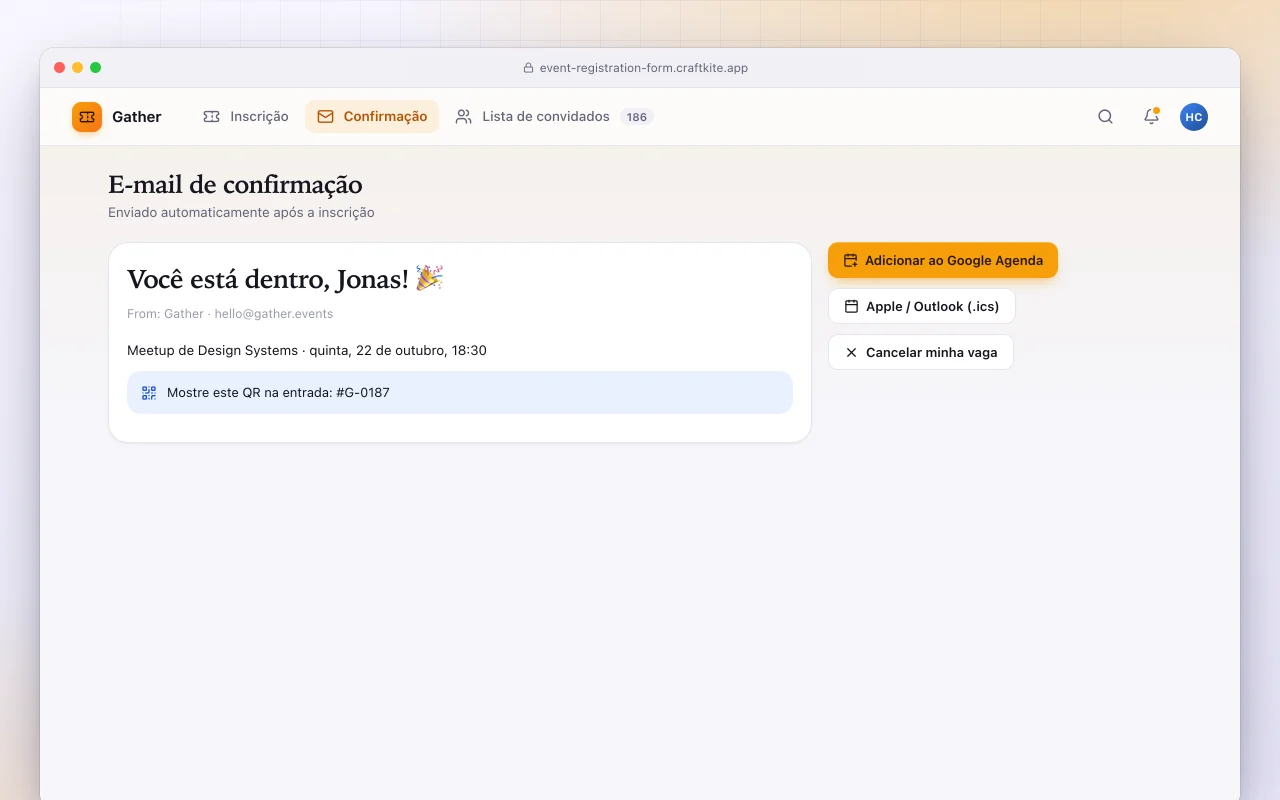Click the event-registration-form.craftkite.app address
Screen dimensions: 1280x800
coord(644,68)
